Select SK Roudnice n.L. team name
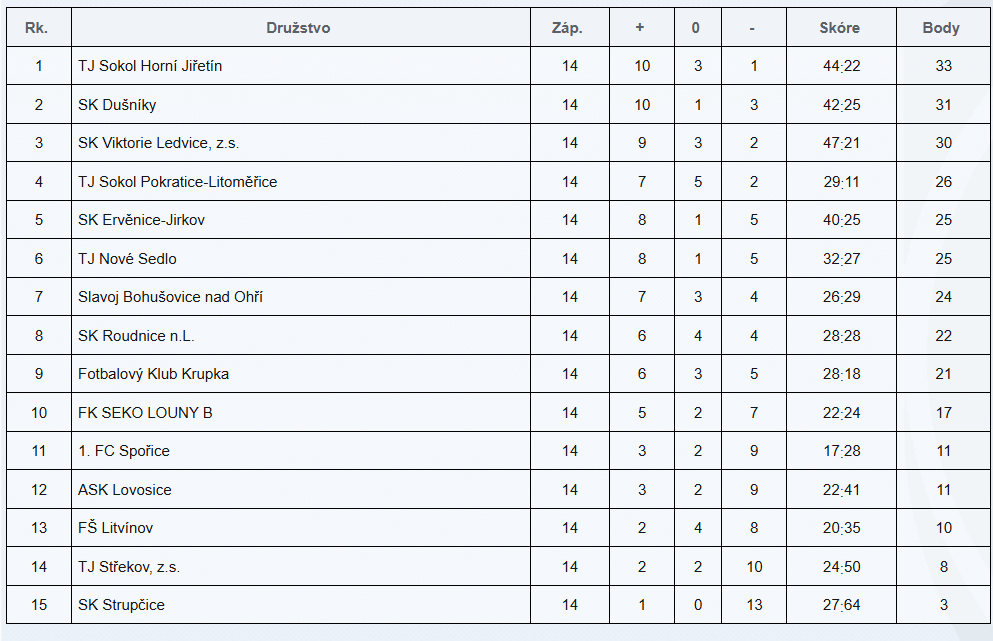The height and width of the screenshot is (641, 993). point(136,336)
